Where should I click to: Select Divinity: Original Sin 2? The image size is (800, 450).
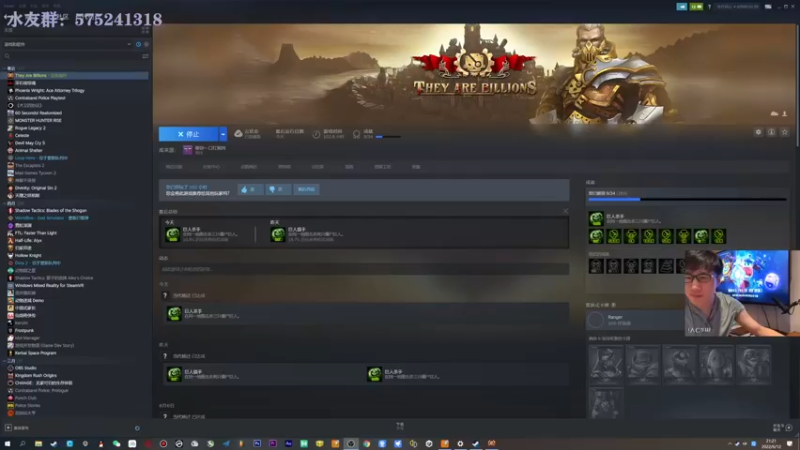[x=36, y=188]
